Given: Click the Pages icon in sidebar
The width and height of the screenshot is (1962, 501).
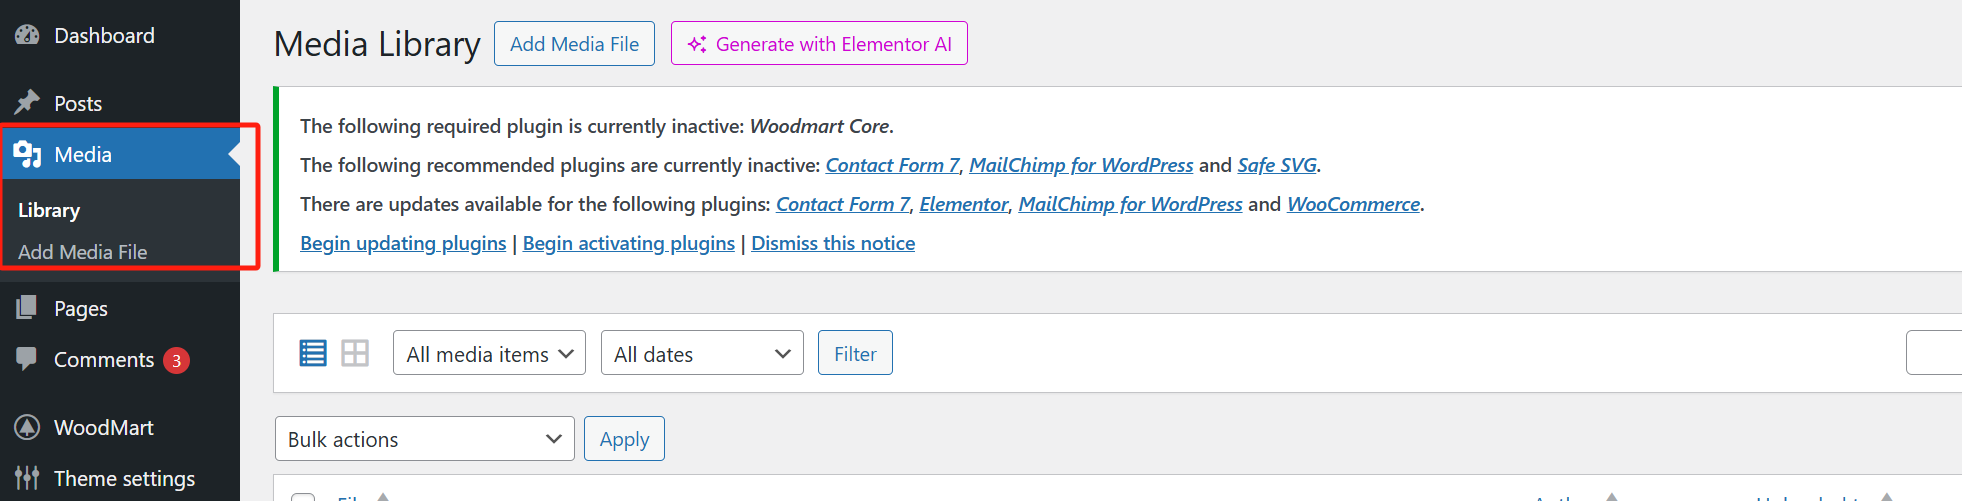Looking at the screenshot, I should tap(27, 308).
